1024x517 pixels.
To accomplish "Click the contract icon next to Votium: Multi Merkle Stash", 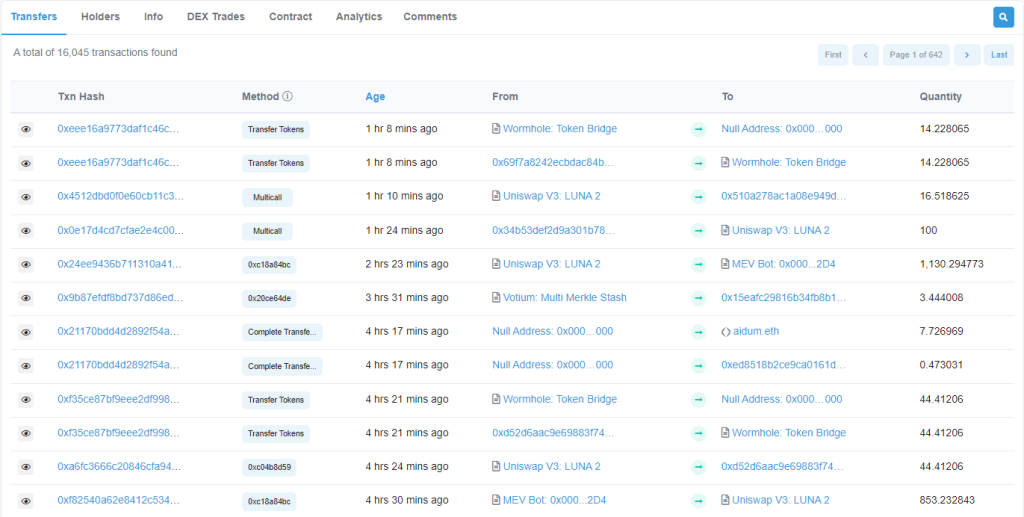I will click(x=496, y=298).
